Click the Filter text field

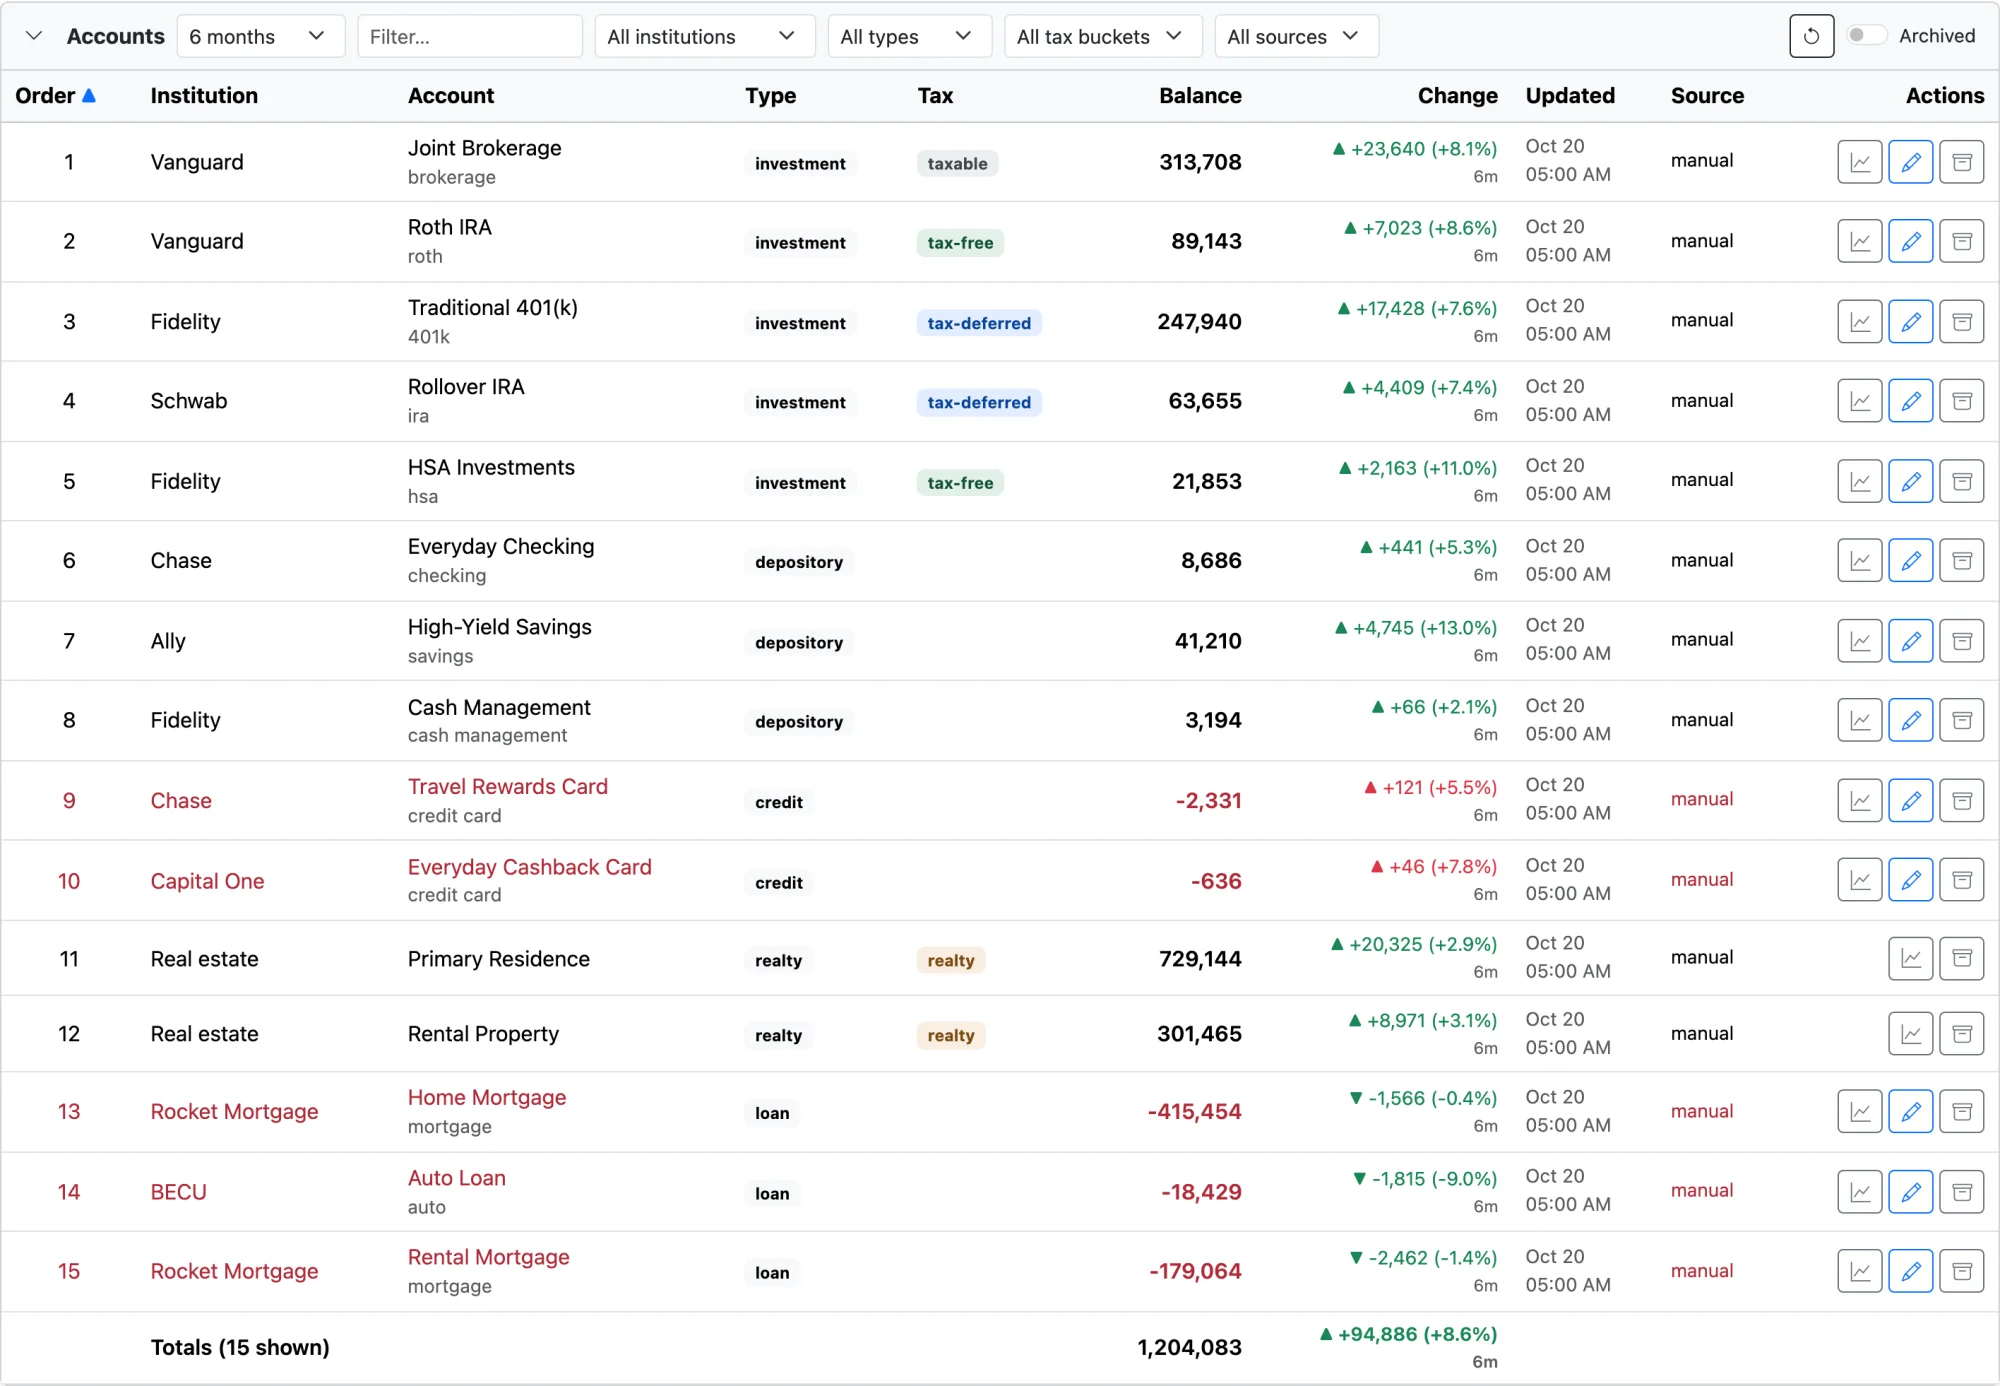tap(470, 36)
